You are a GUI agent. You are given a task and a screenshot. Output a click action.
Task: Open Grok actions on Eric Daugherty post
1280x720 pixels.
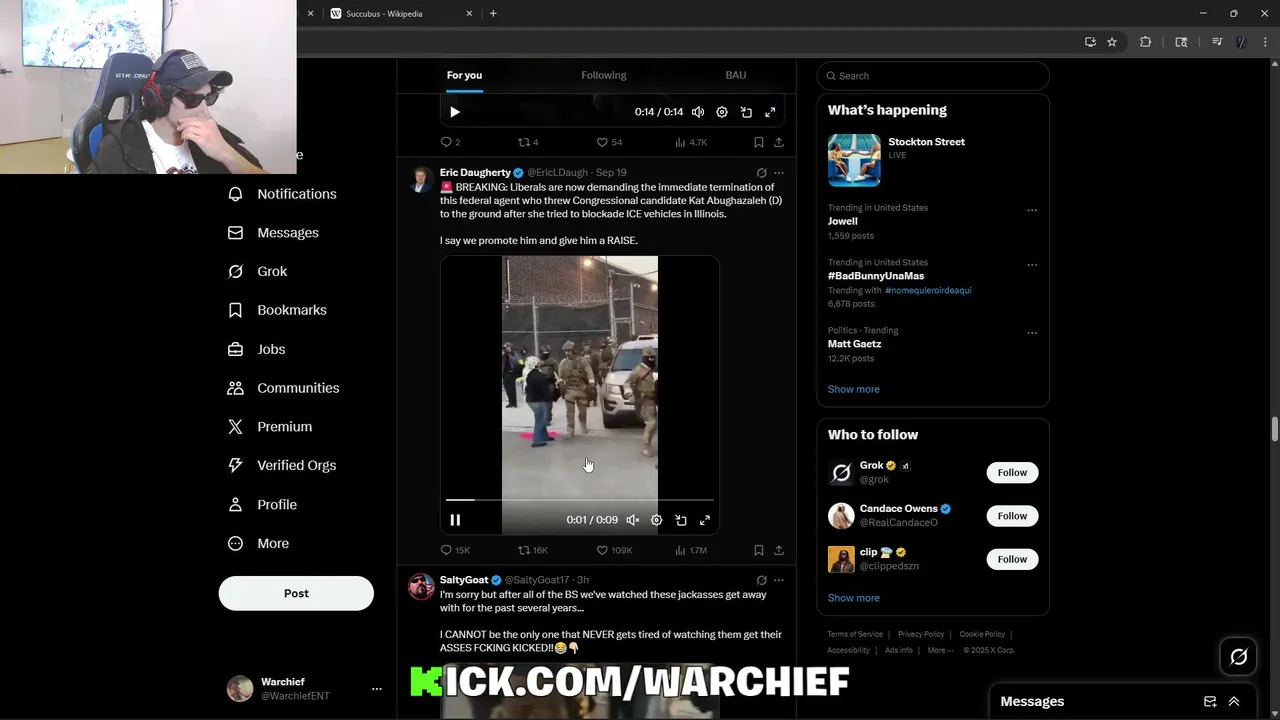762,173
